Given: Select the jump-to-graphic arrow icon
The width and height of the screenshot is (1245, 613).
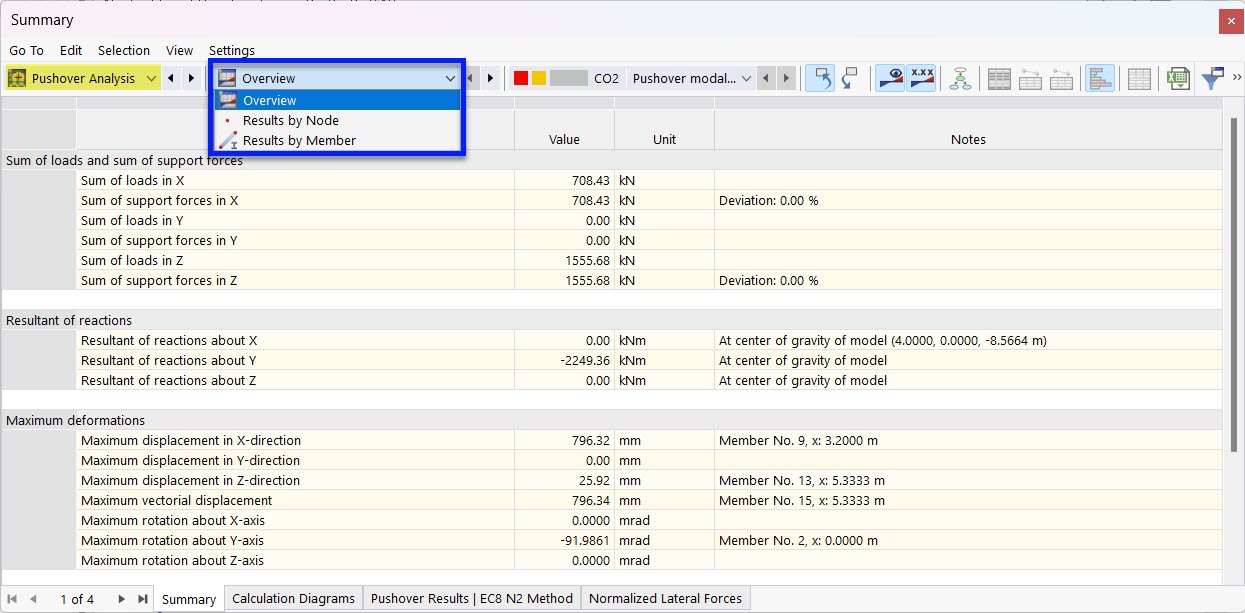Looking at the screenshot, I should click(819, 77).
